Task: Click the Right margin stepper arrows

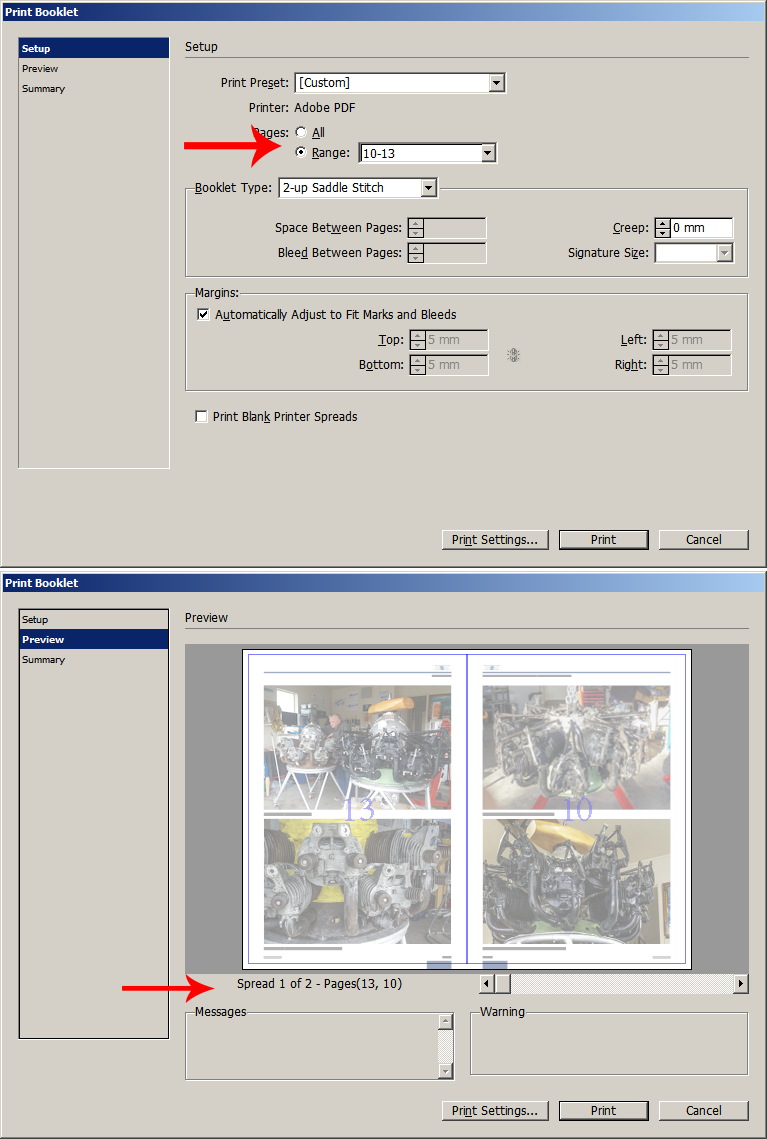Action: (661, 365)
